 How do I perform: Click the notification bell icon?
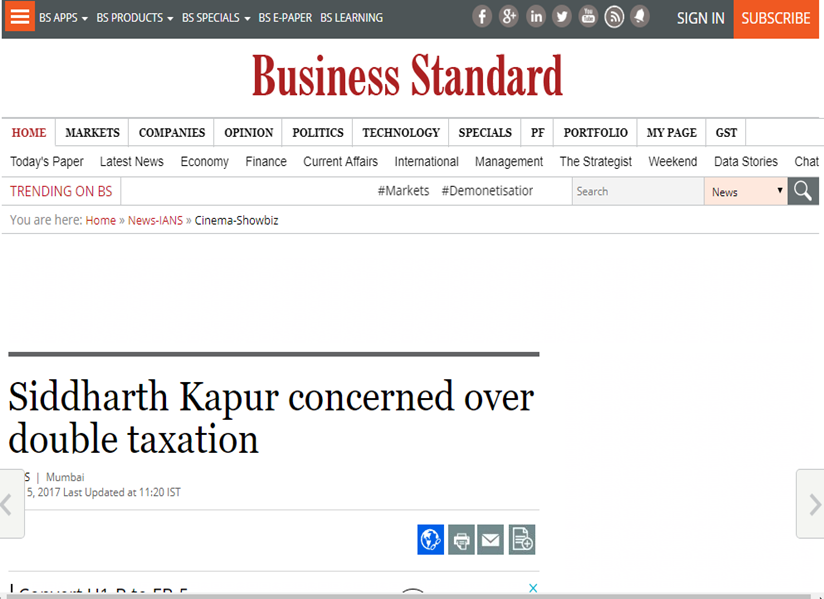coord(640,17)
